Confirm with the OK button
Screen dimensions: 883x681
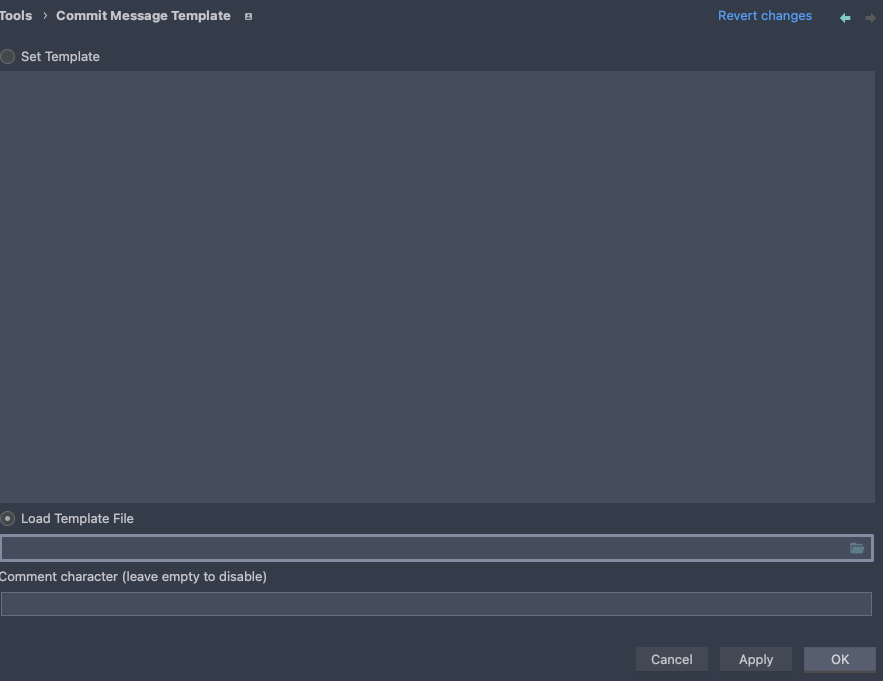[x=840, y=659]
